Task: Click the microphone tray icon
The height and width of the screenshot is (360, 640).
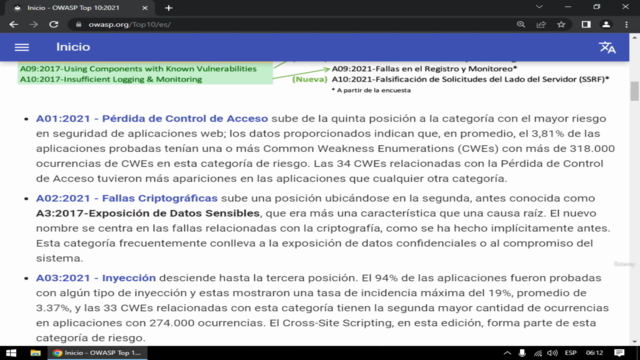Action: click(x=522, y=353)
